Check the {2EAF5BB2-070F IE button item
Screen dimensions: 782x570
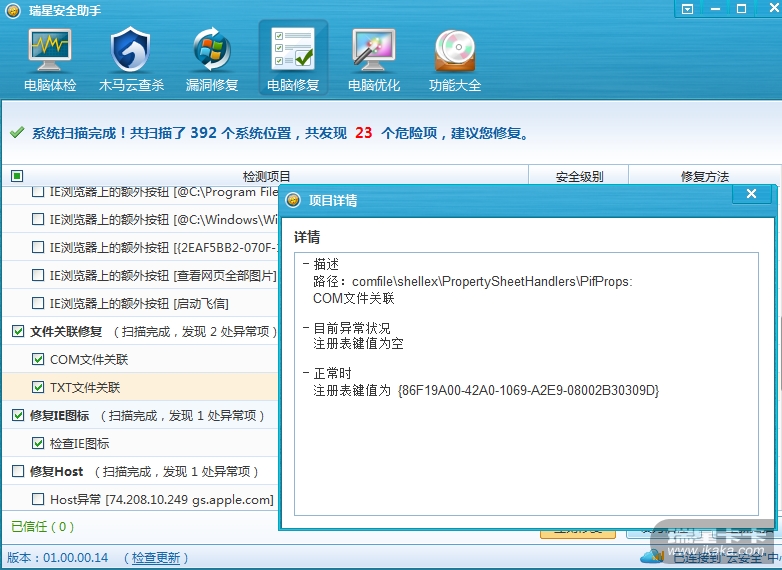37,247
